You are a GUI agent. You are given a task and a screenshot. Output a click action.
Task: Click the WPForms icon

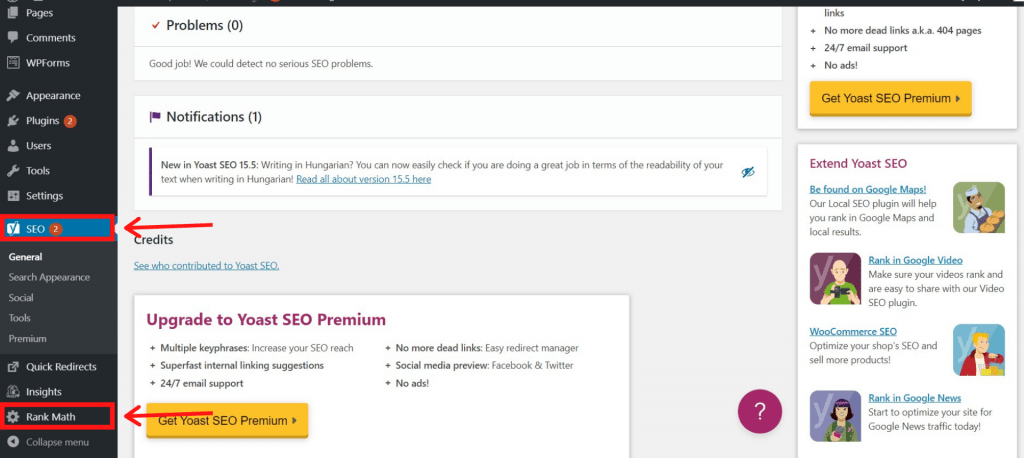click(12, 63)
